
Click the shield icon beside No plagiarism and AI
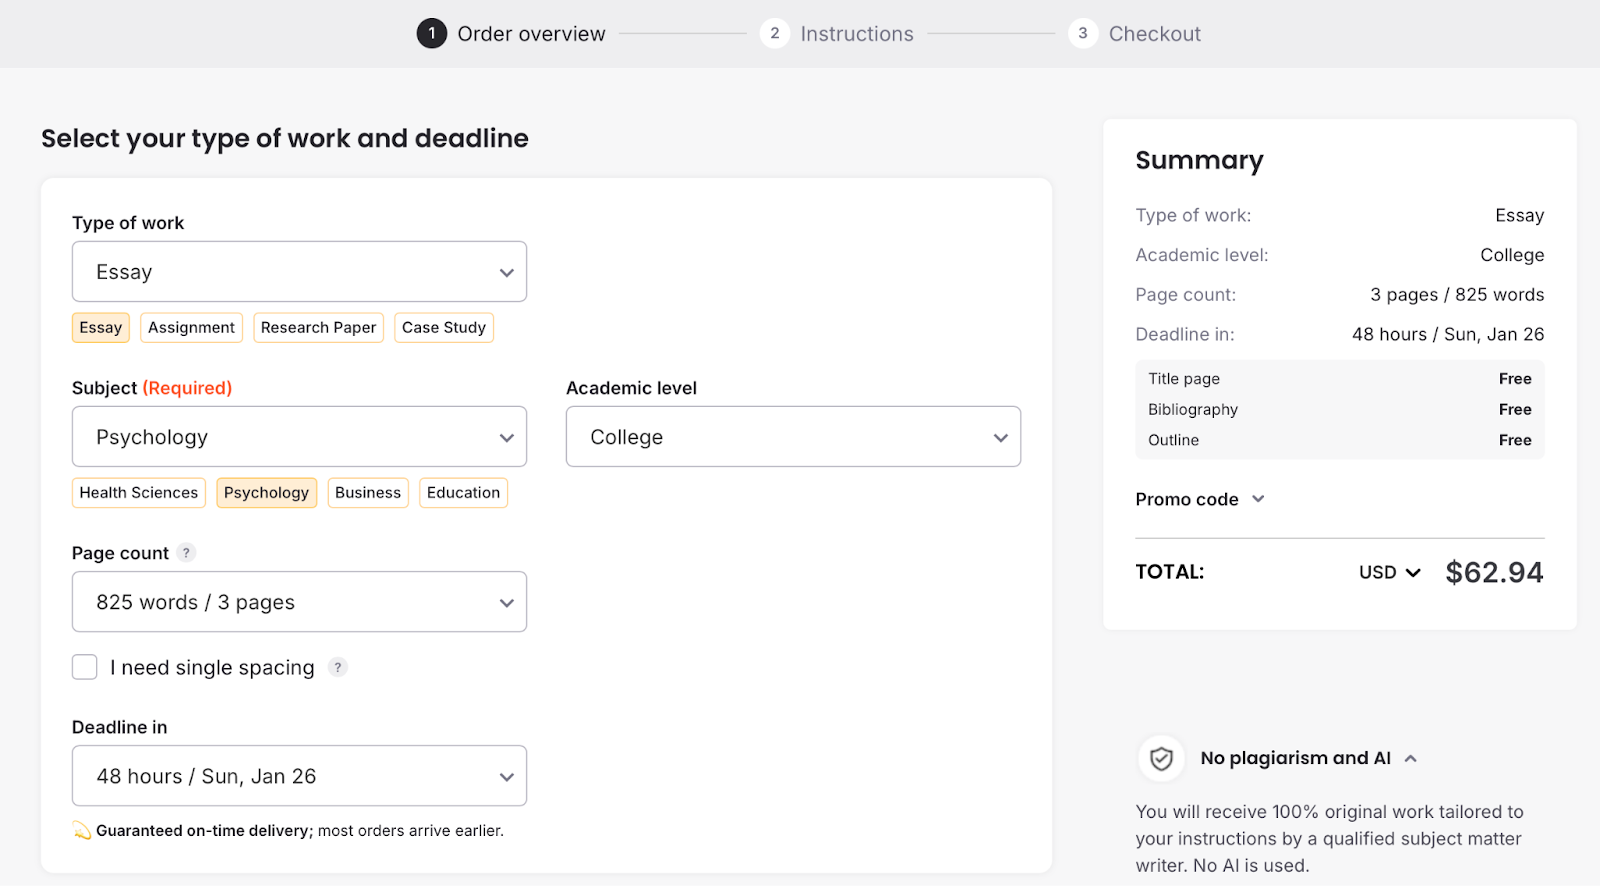1161,759
